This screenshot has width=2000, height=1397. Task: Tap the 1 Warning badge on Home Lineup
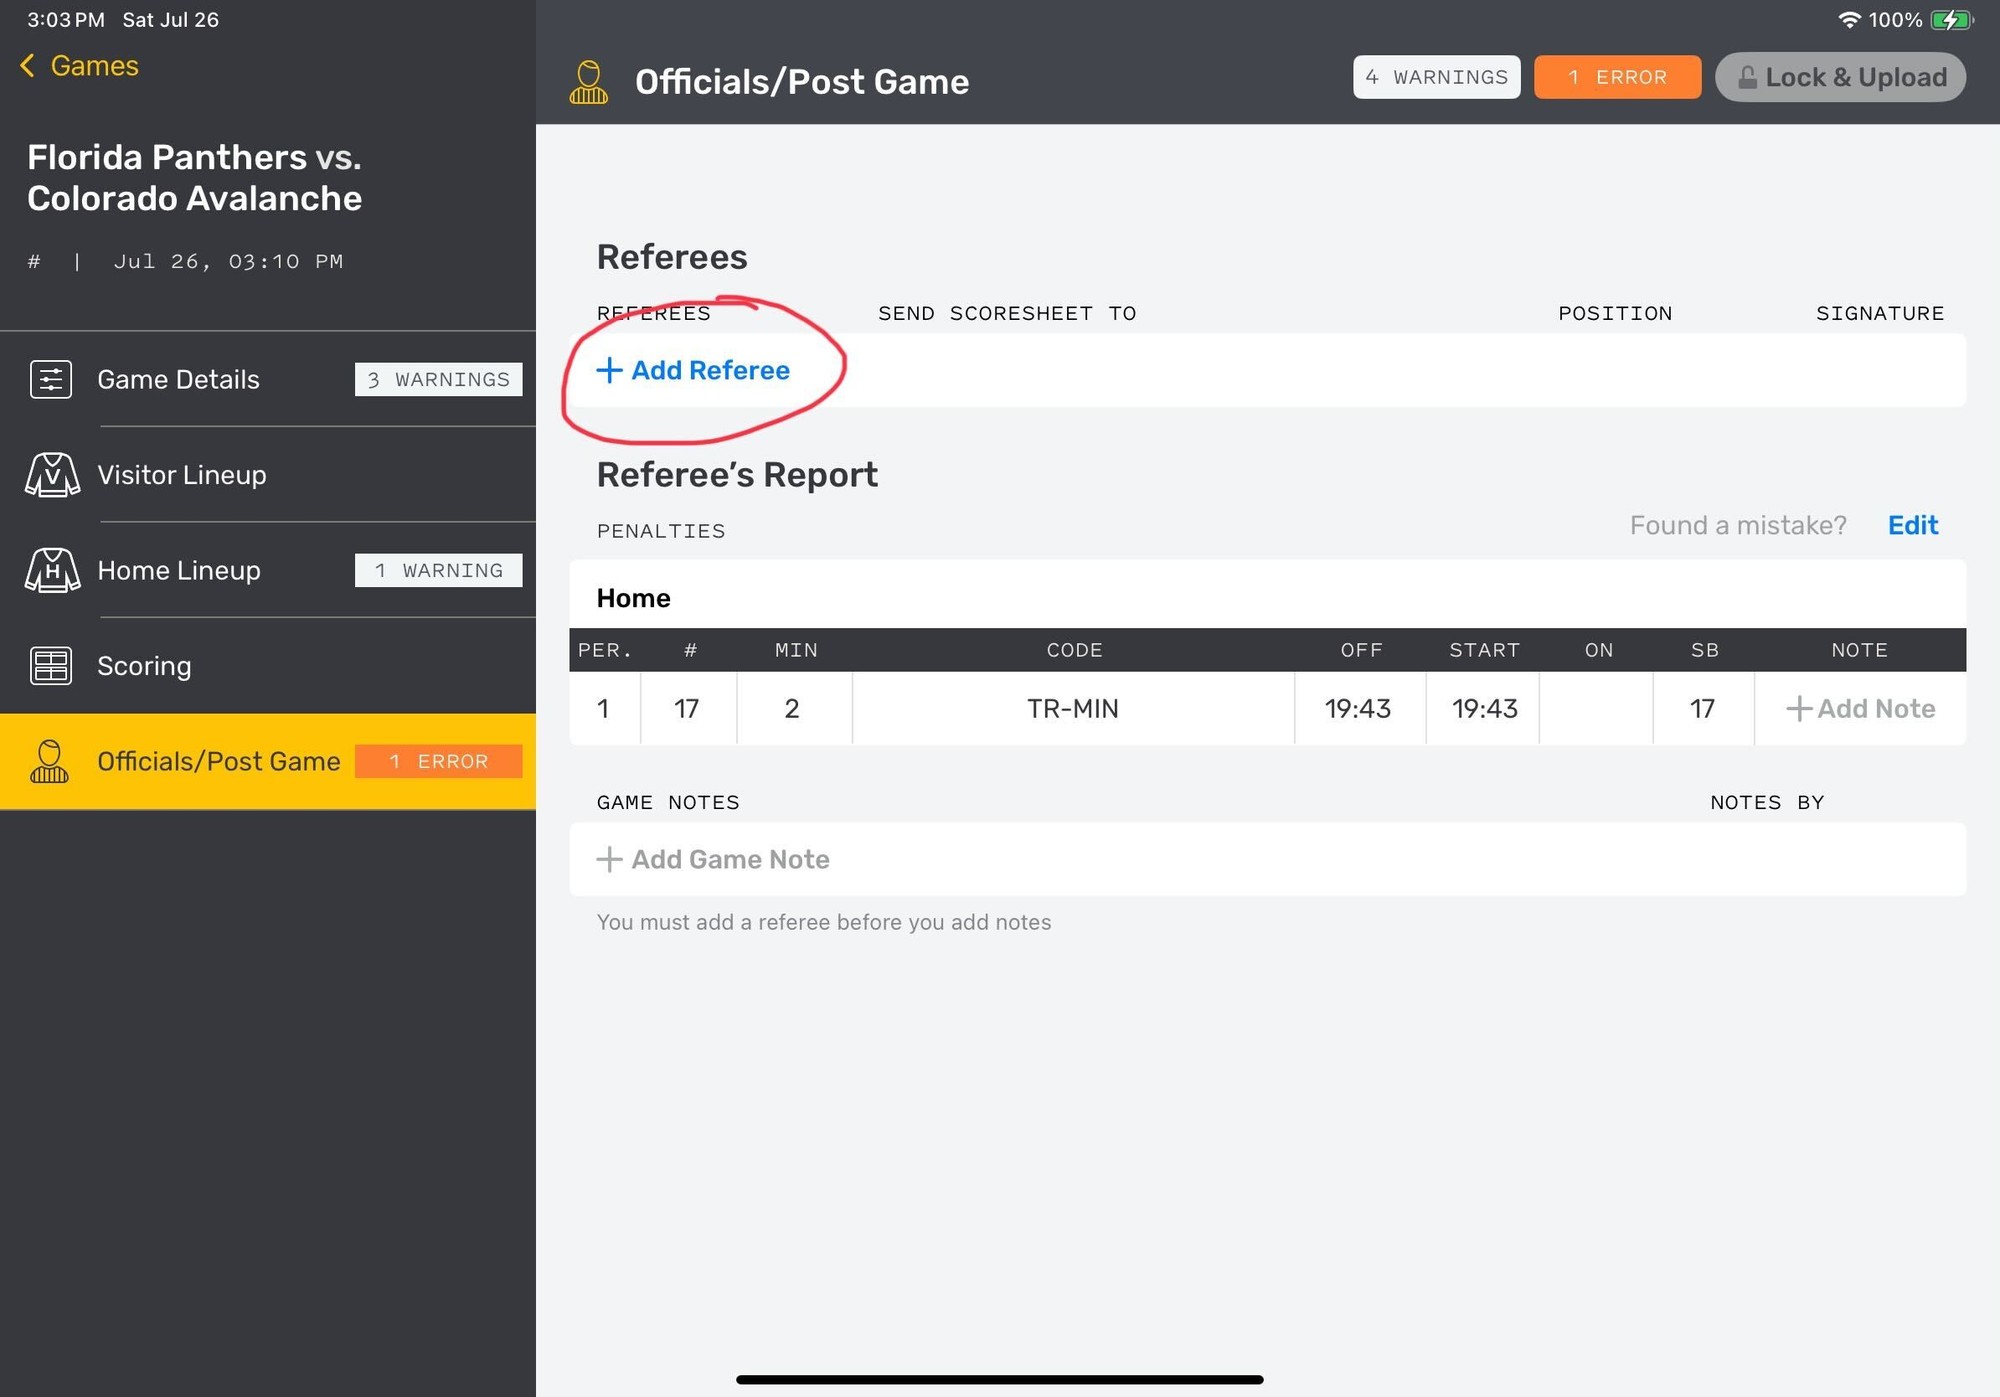(438, 571)
